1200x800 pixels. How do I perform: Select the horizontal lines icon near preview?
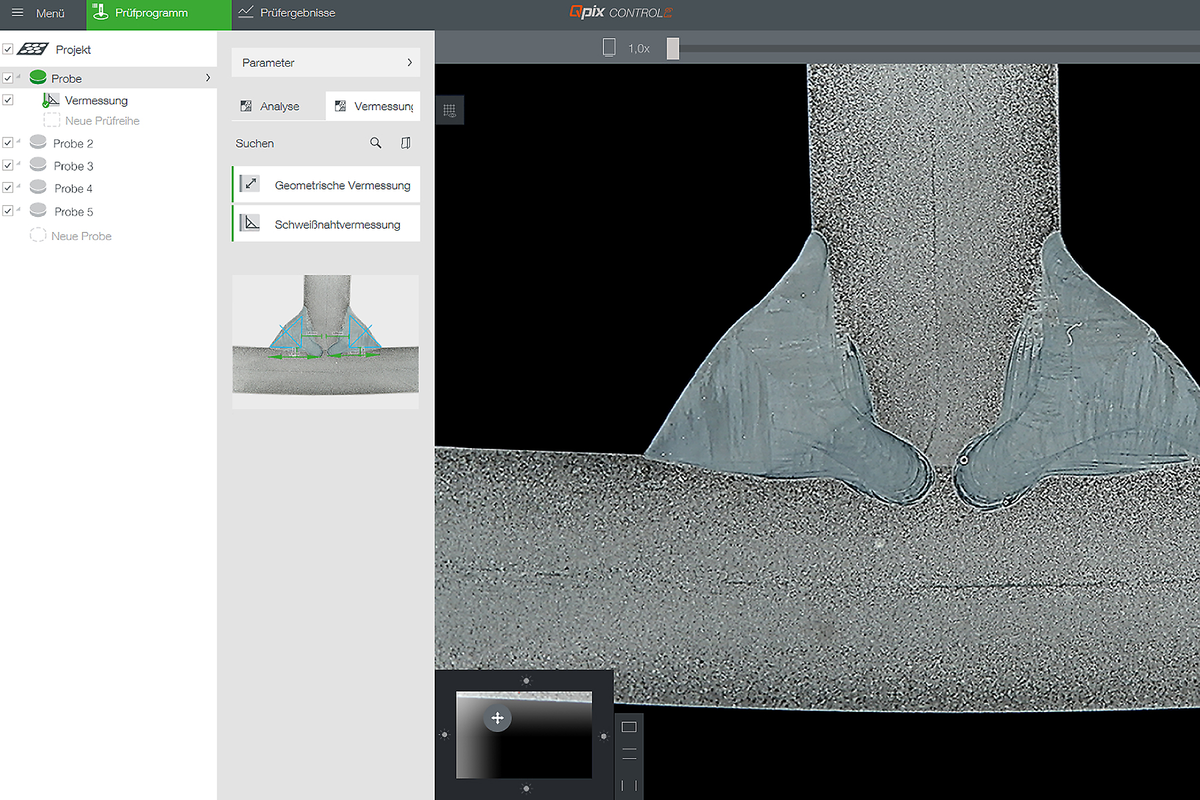[629, 755]
